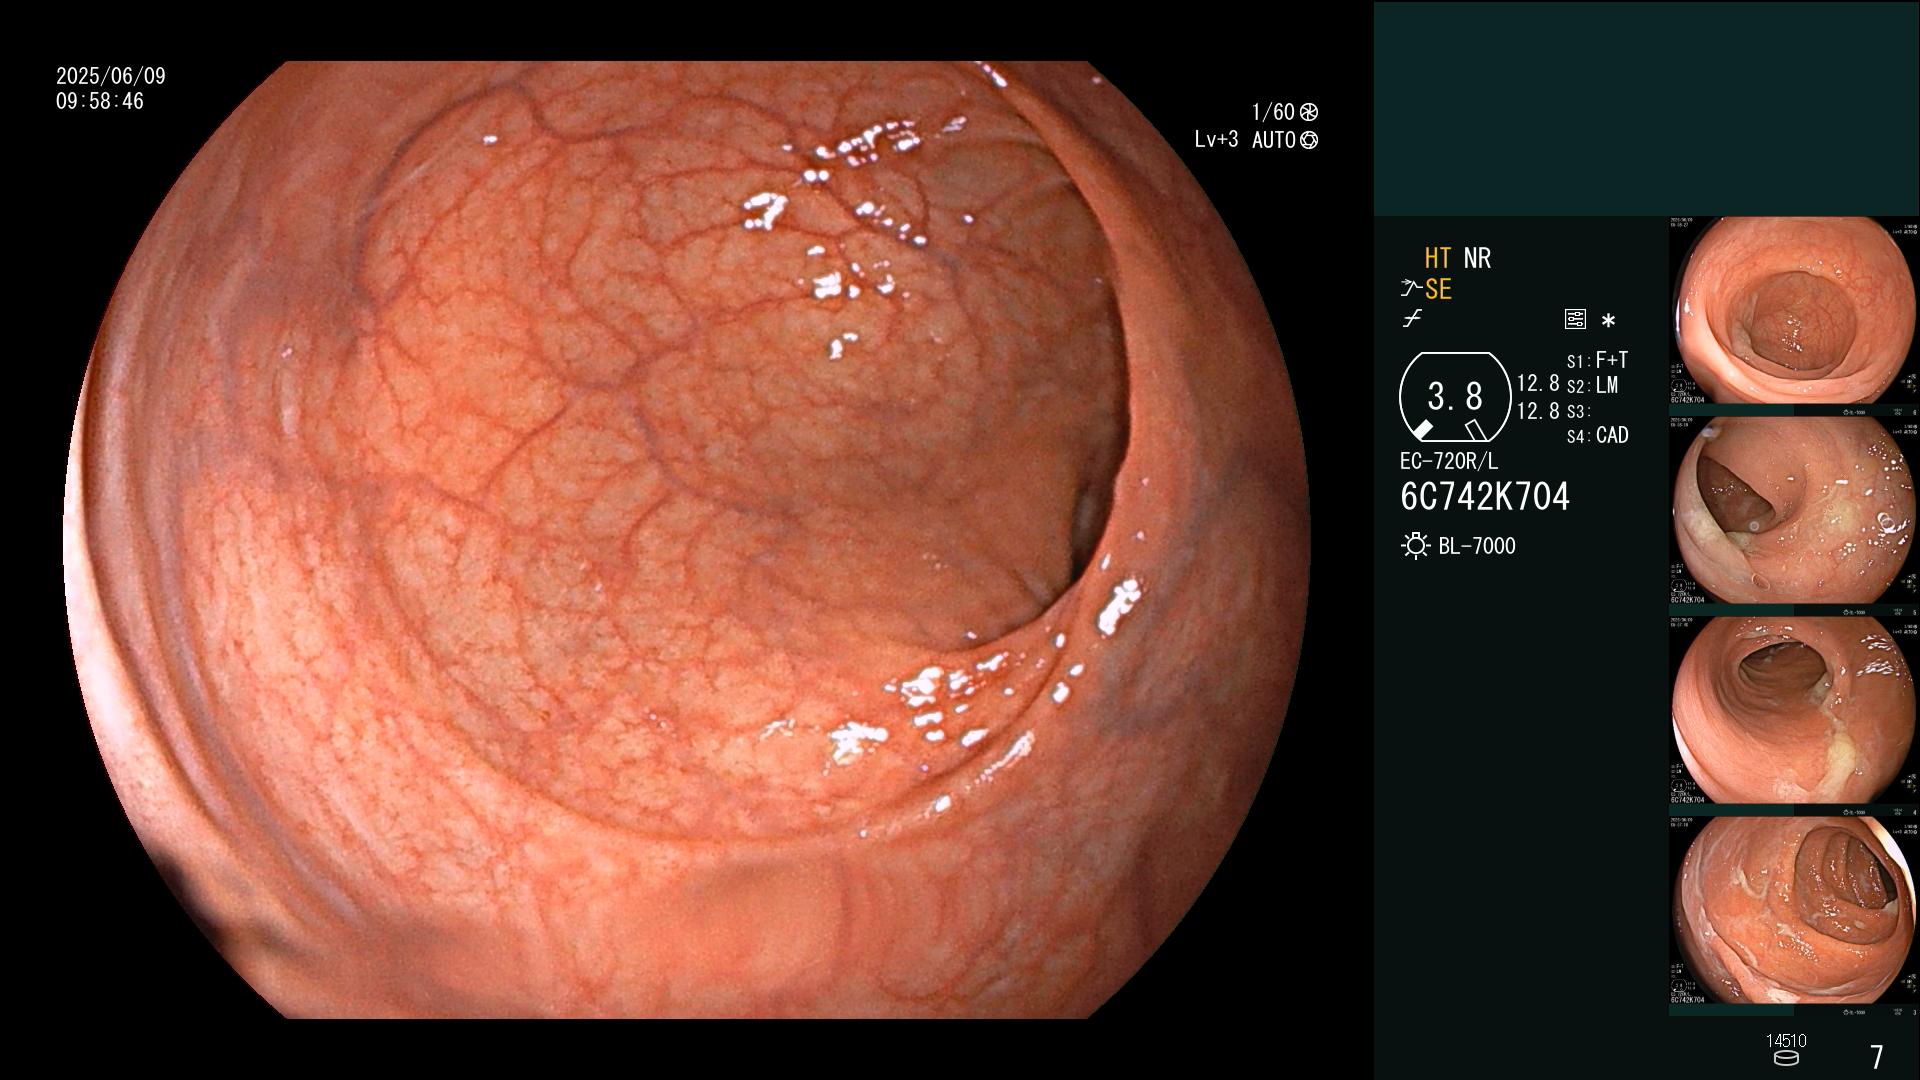Open the second thumbnail with bubbles

1794,511
